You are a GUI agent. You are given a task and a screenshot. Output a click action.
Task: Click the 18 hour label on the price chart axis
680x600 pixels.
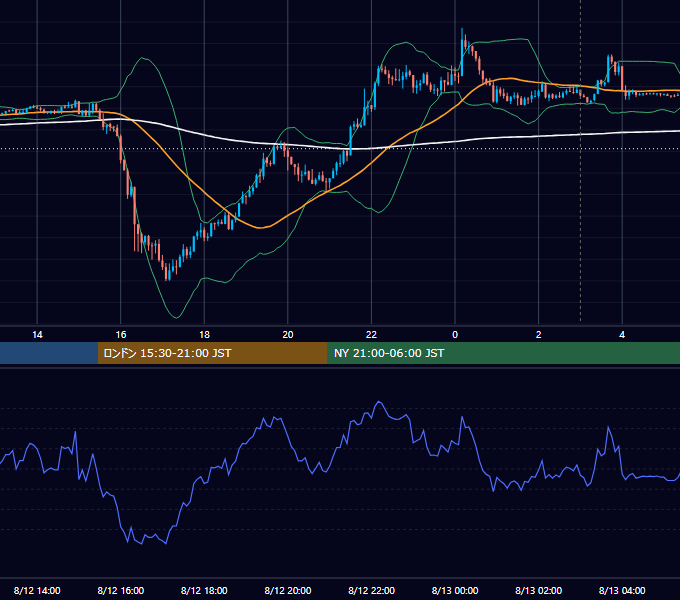point(204,335)
